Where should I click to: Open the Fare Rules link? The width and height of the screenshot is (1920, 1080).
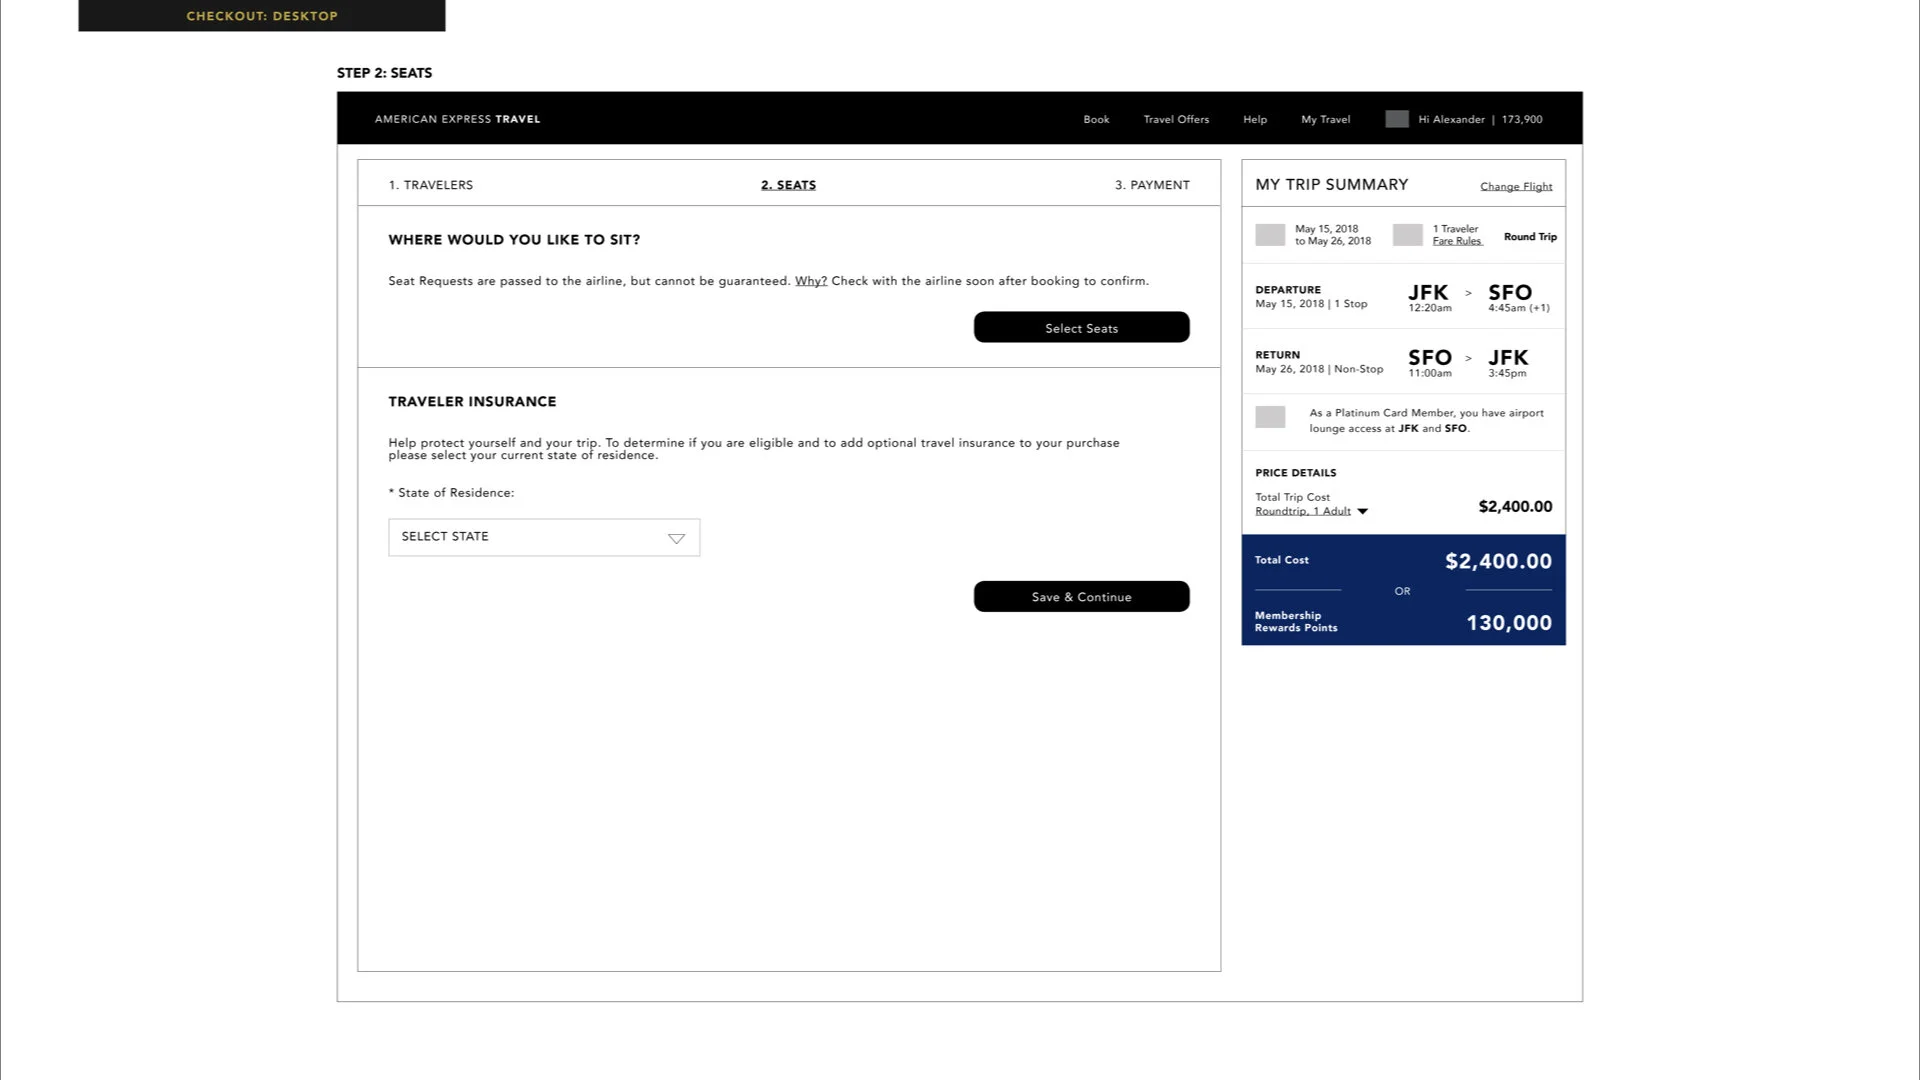1456,241
